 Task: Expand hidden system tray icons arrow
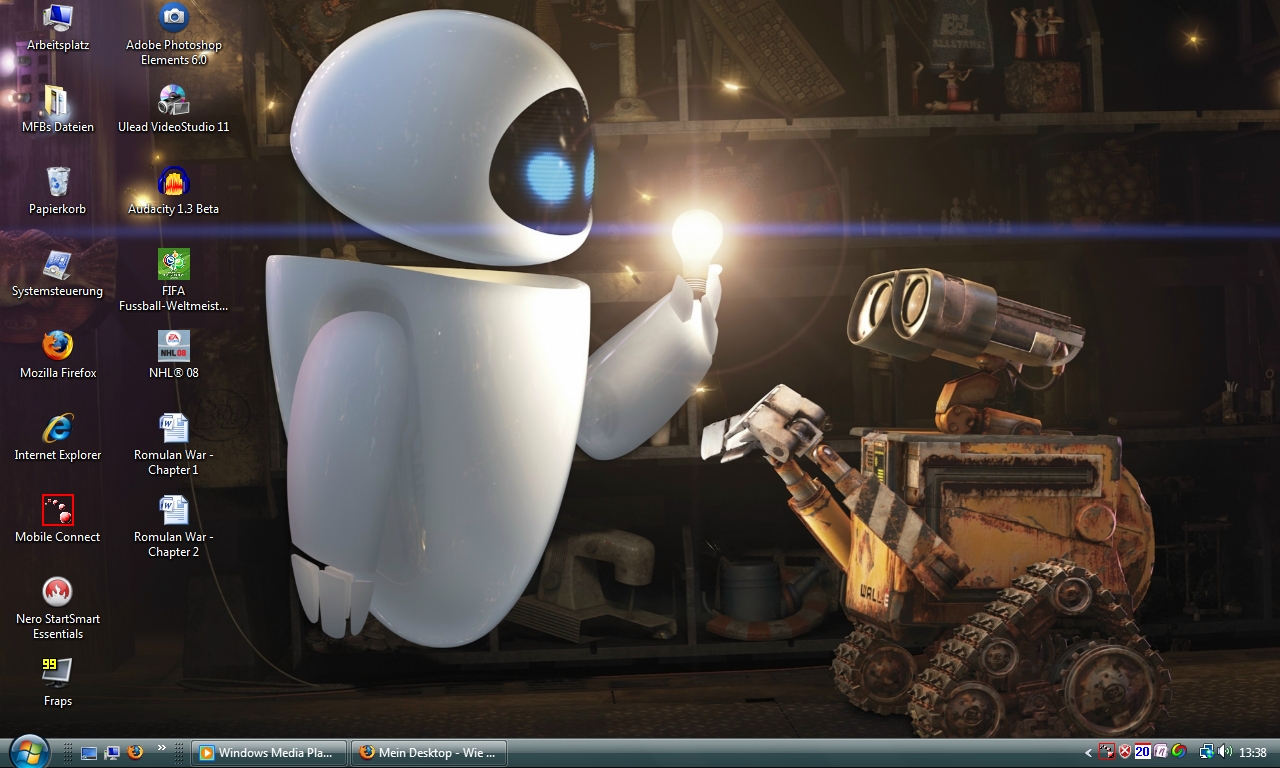point(1088,752)
